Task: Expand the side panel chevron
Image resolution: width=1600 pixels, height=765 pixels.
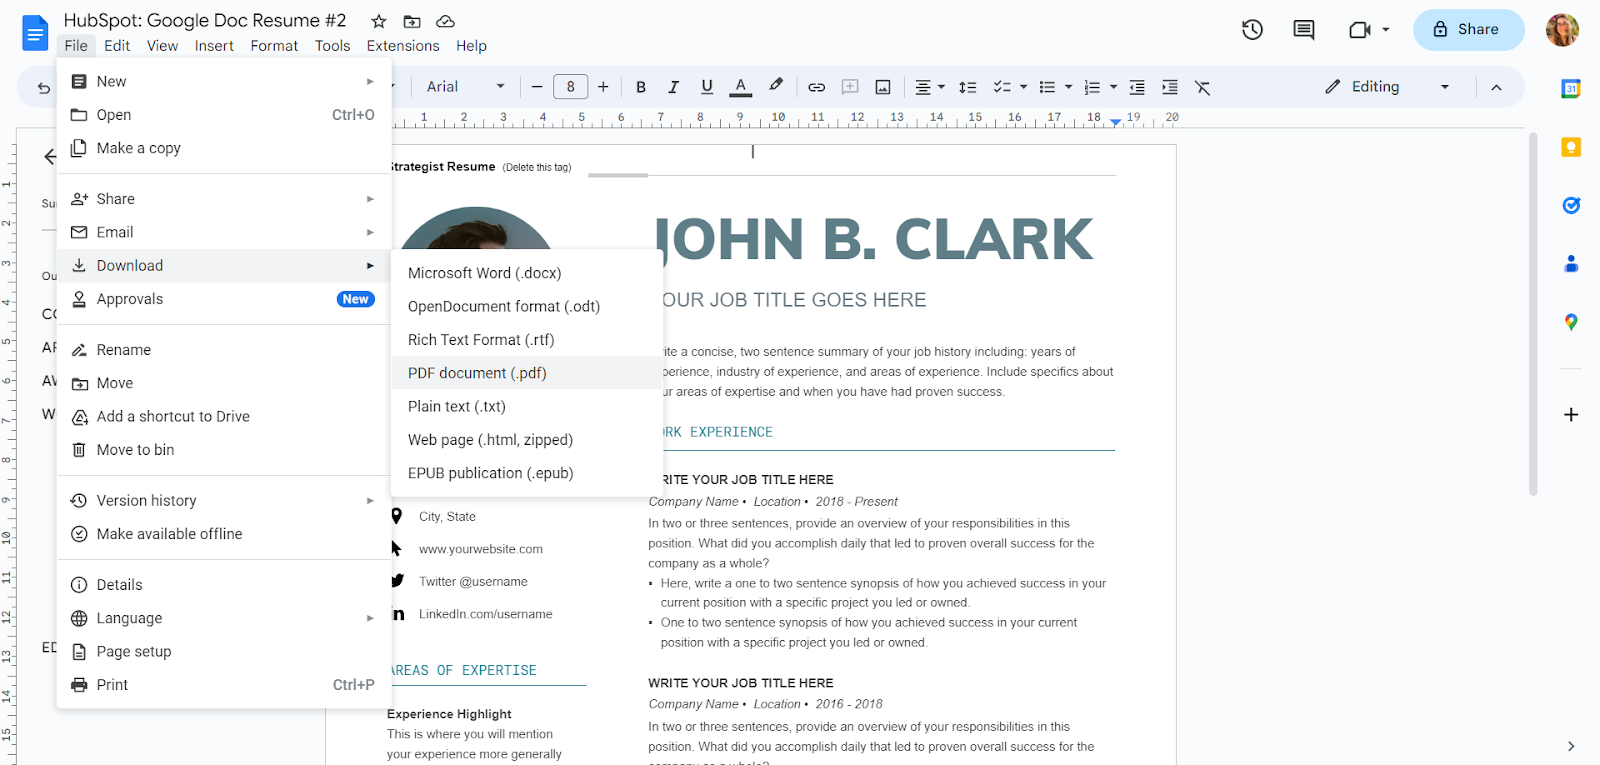Action: click(x=1571, y=746)
